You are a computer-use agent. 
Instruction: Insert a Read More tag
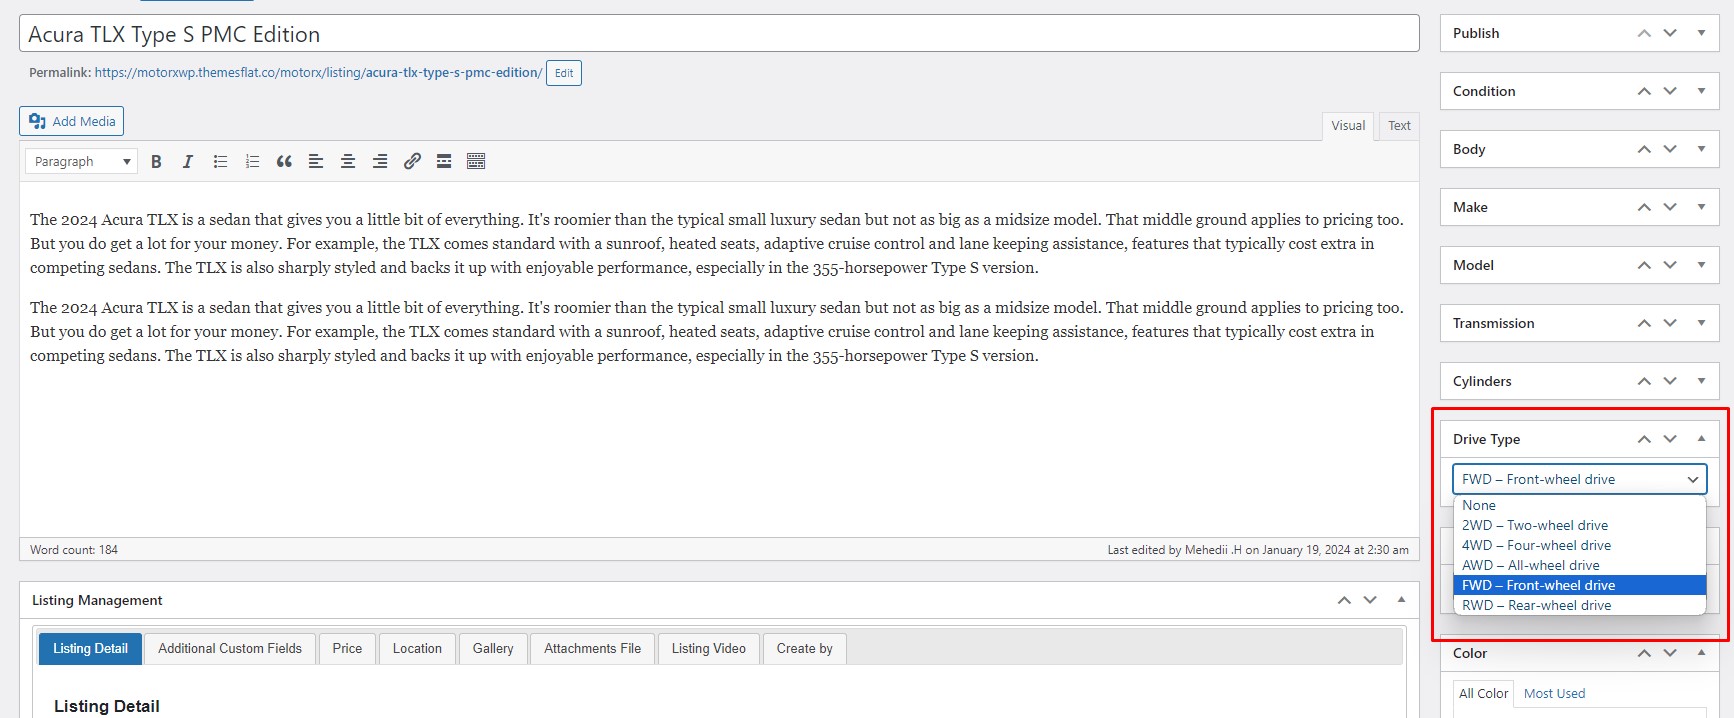(x=444, y=161)
